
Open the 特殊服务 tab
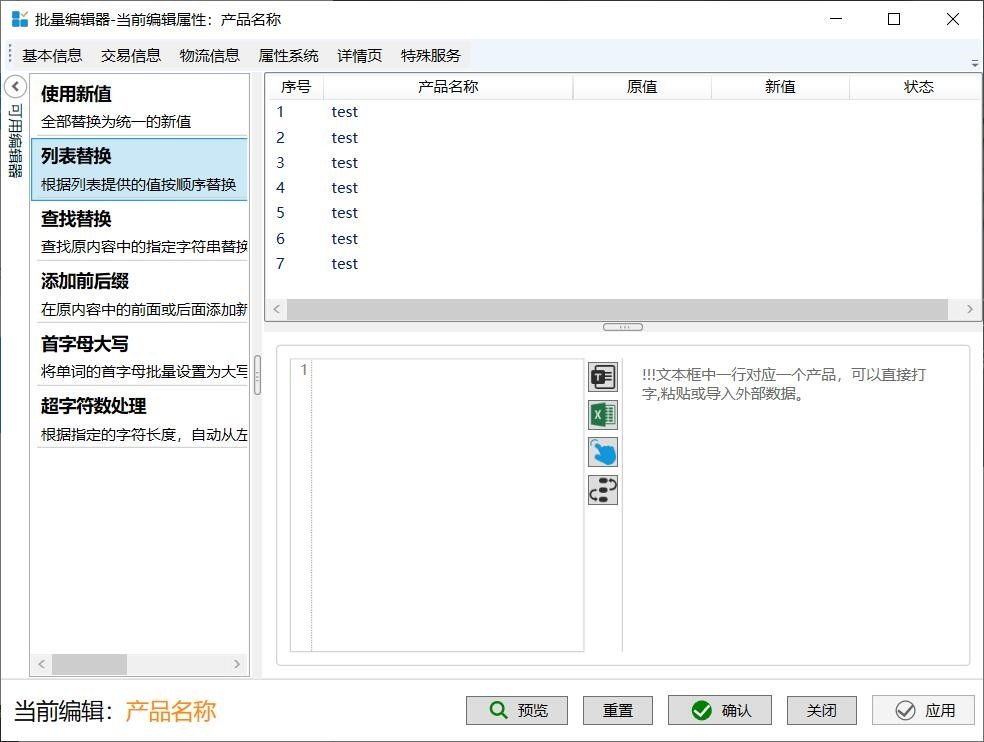tap(430, 56)
